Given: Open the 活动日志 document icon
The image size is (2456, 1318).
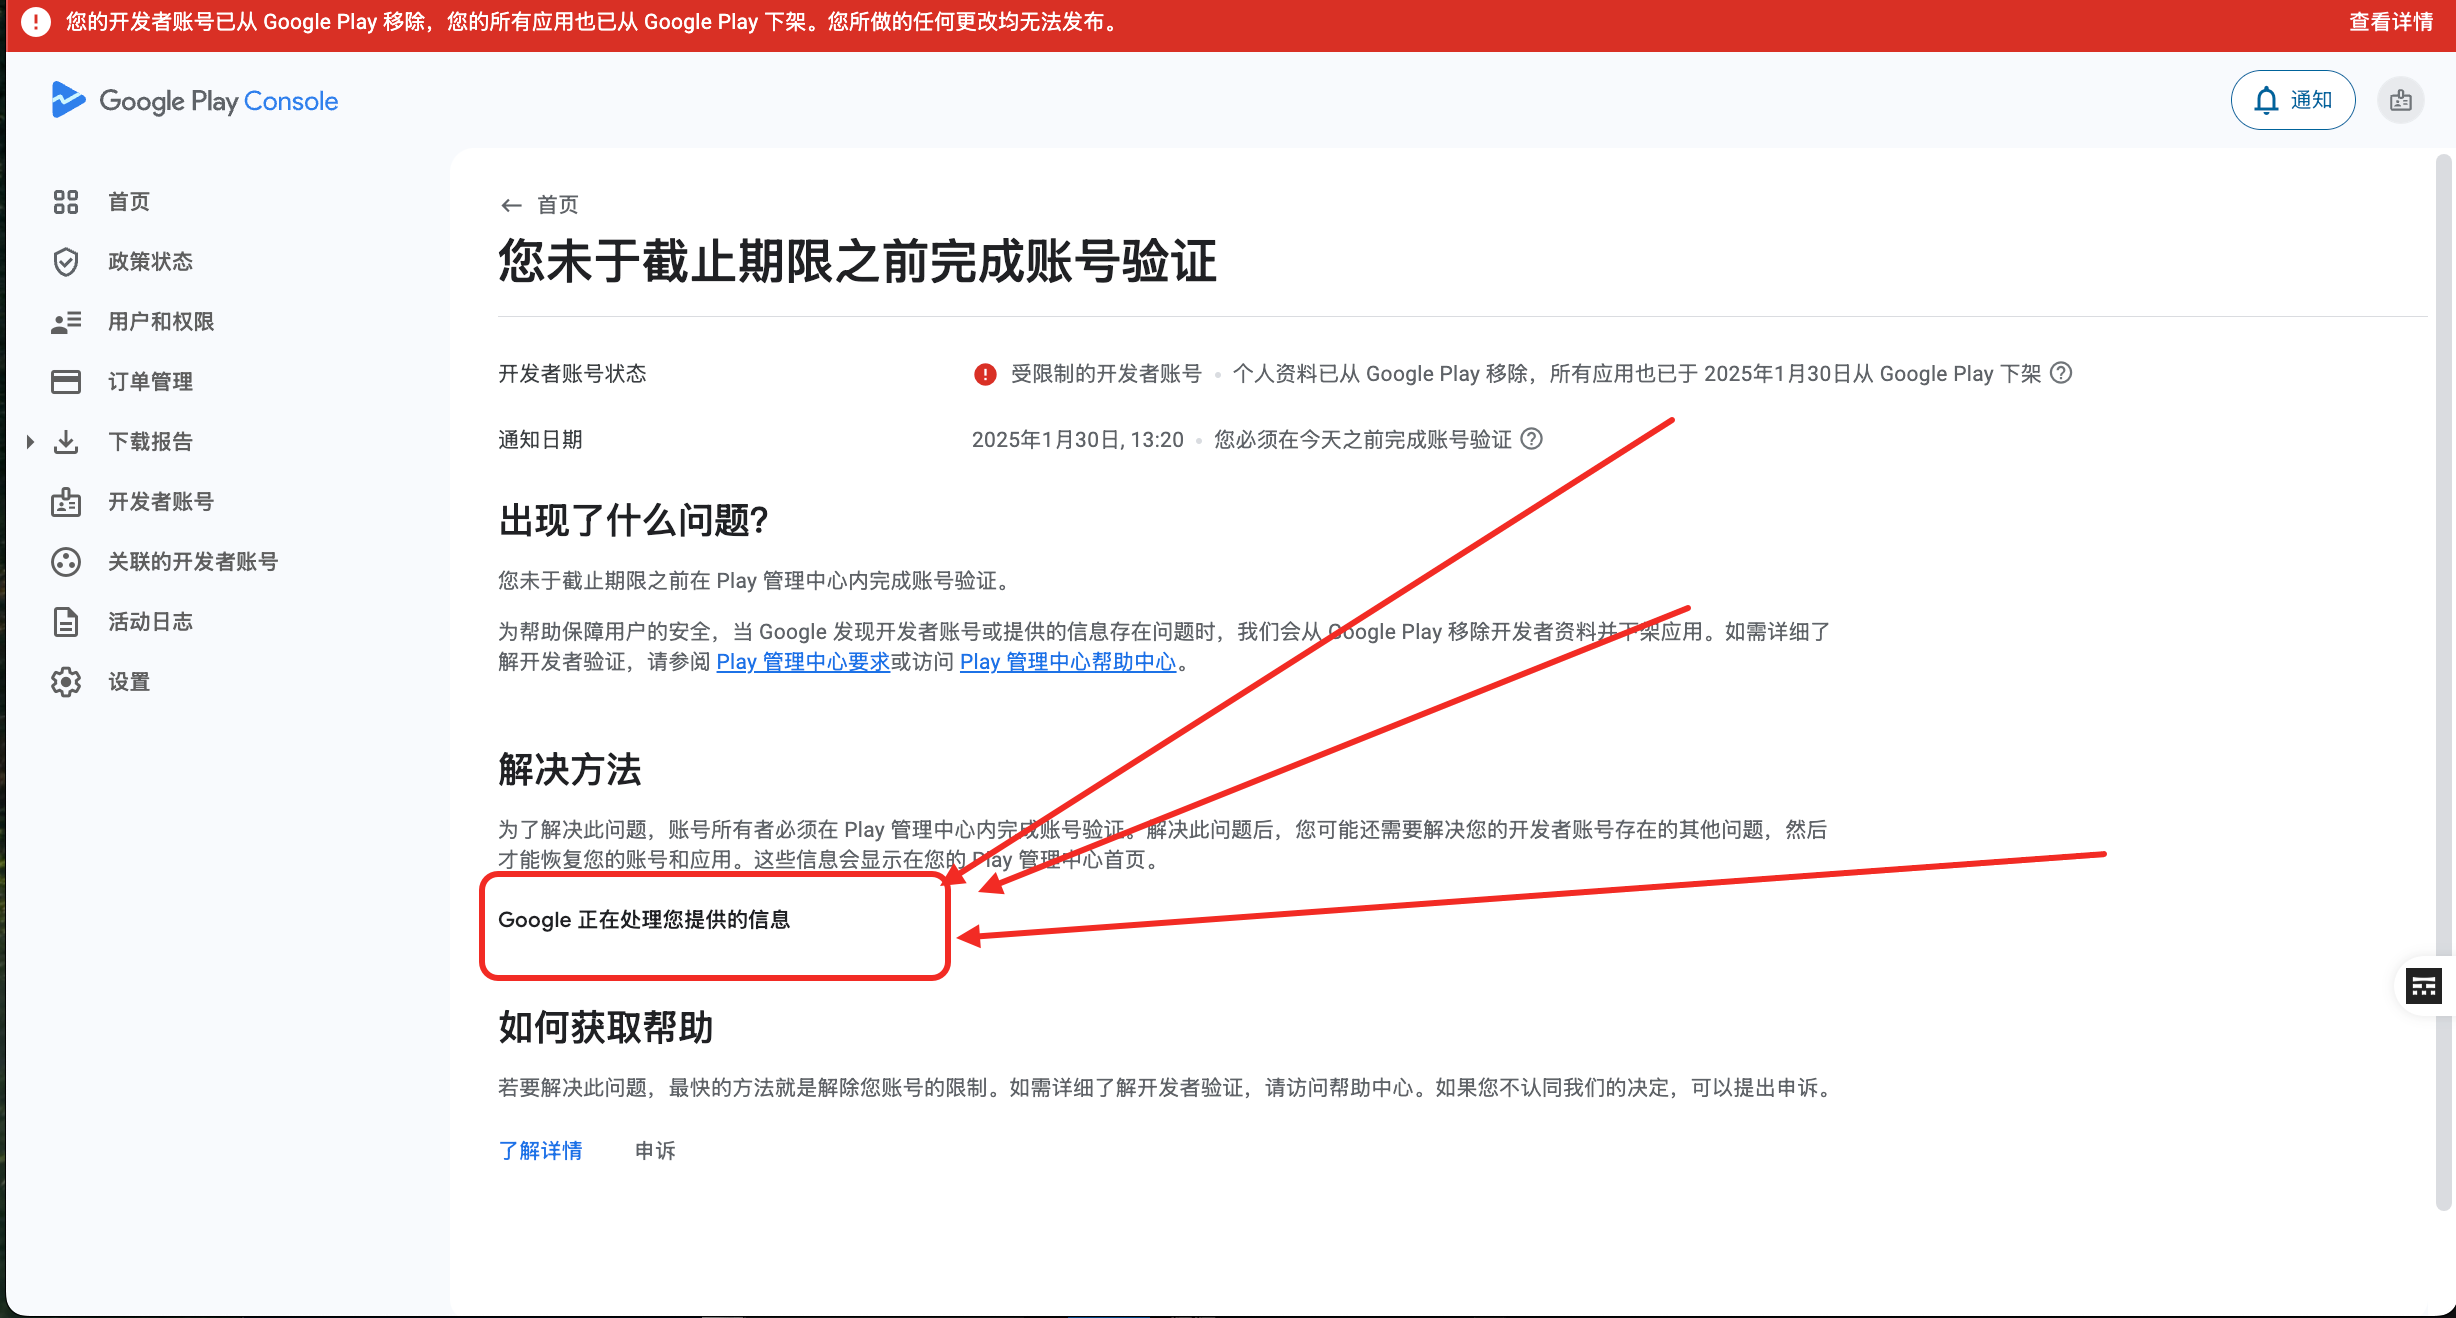Looking at the screenshot, I should pos(65,621).
